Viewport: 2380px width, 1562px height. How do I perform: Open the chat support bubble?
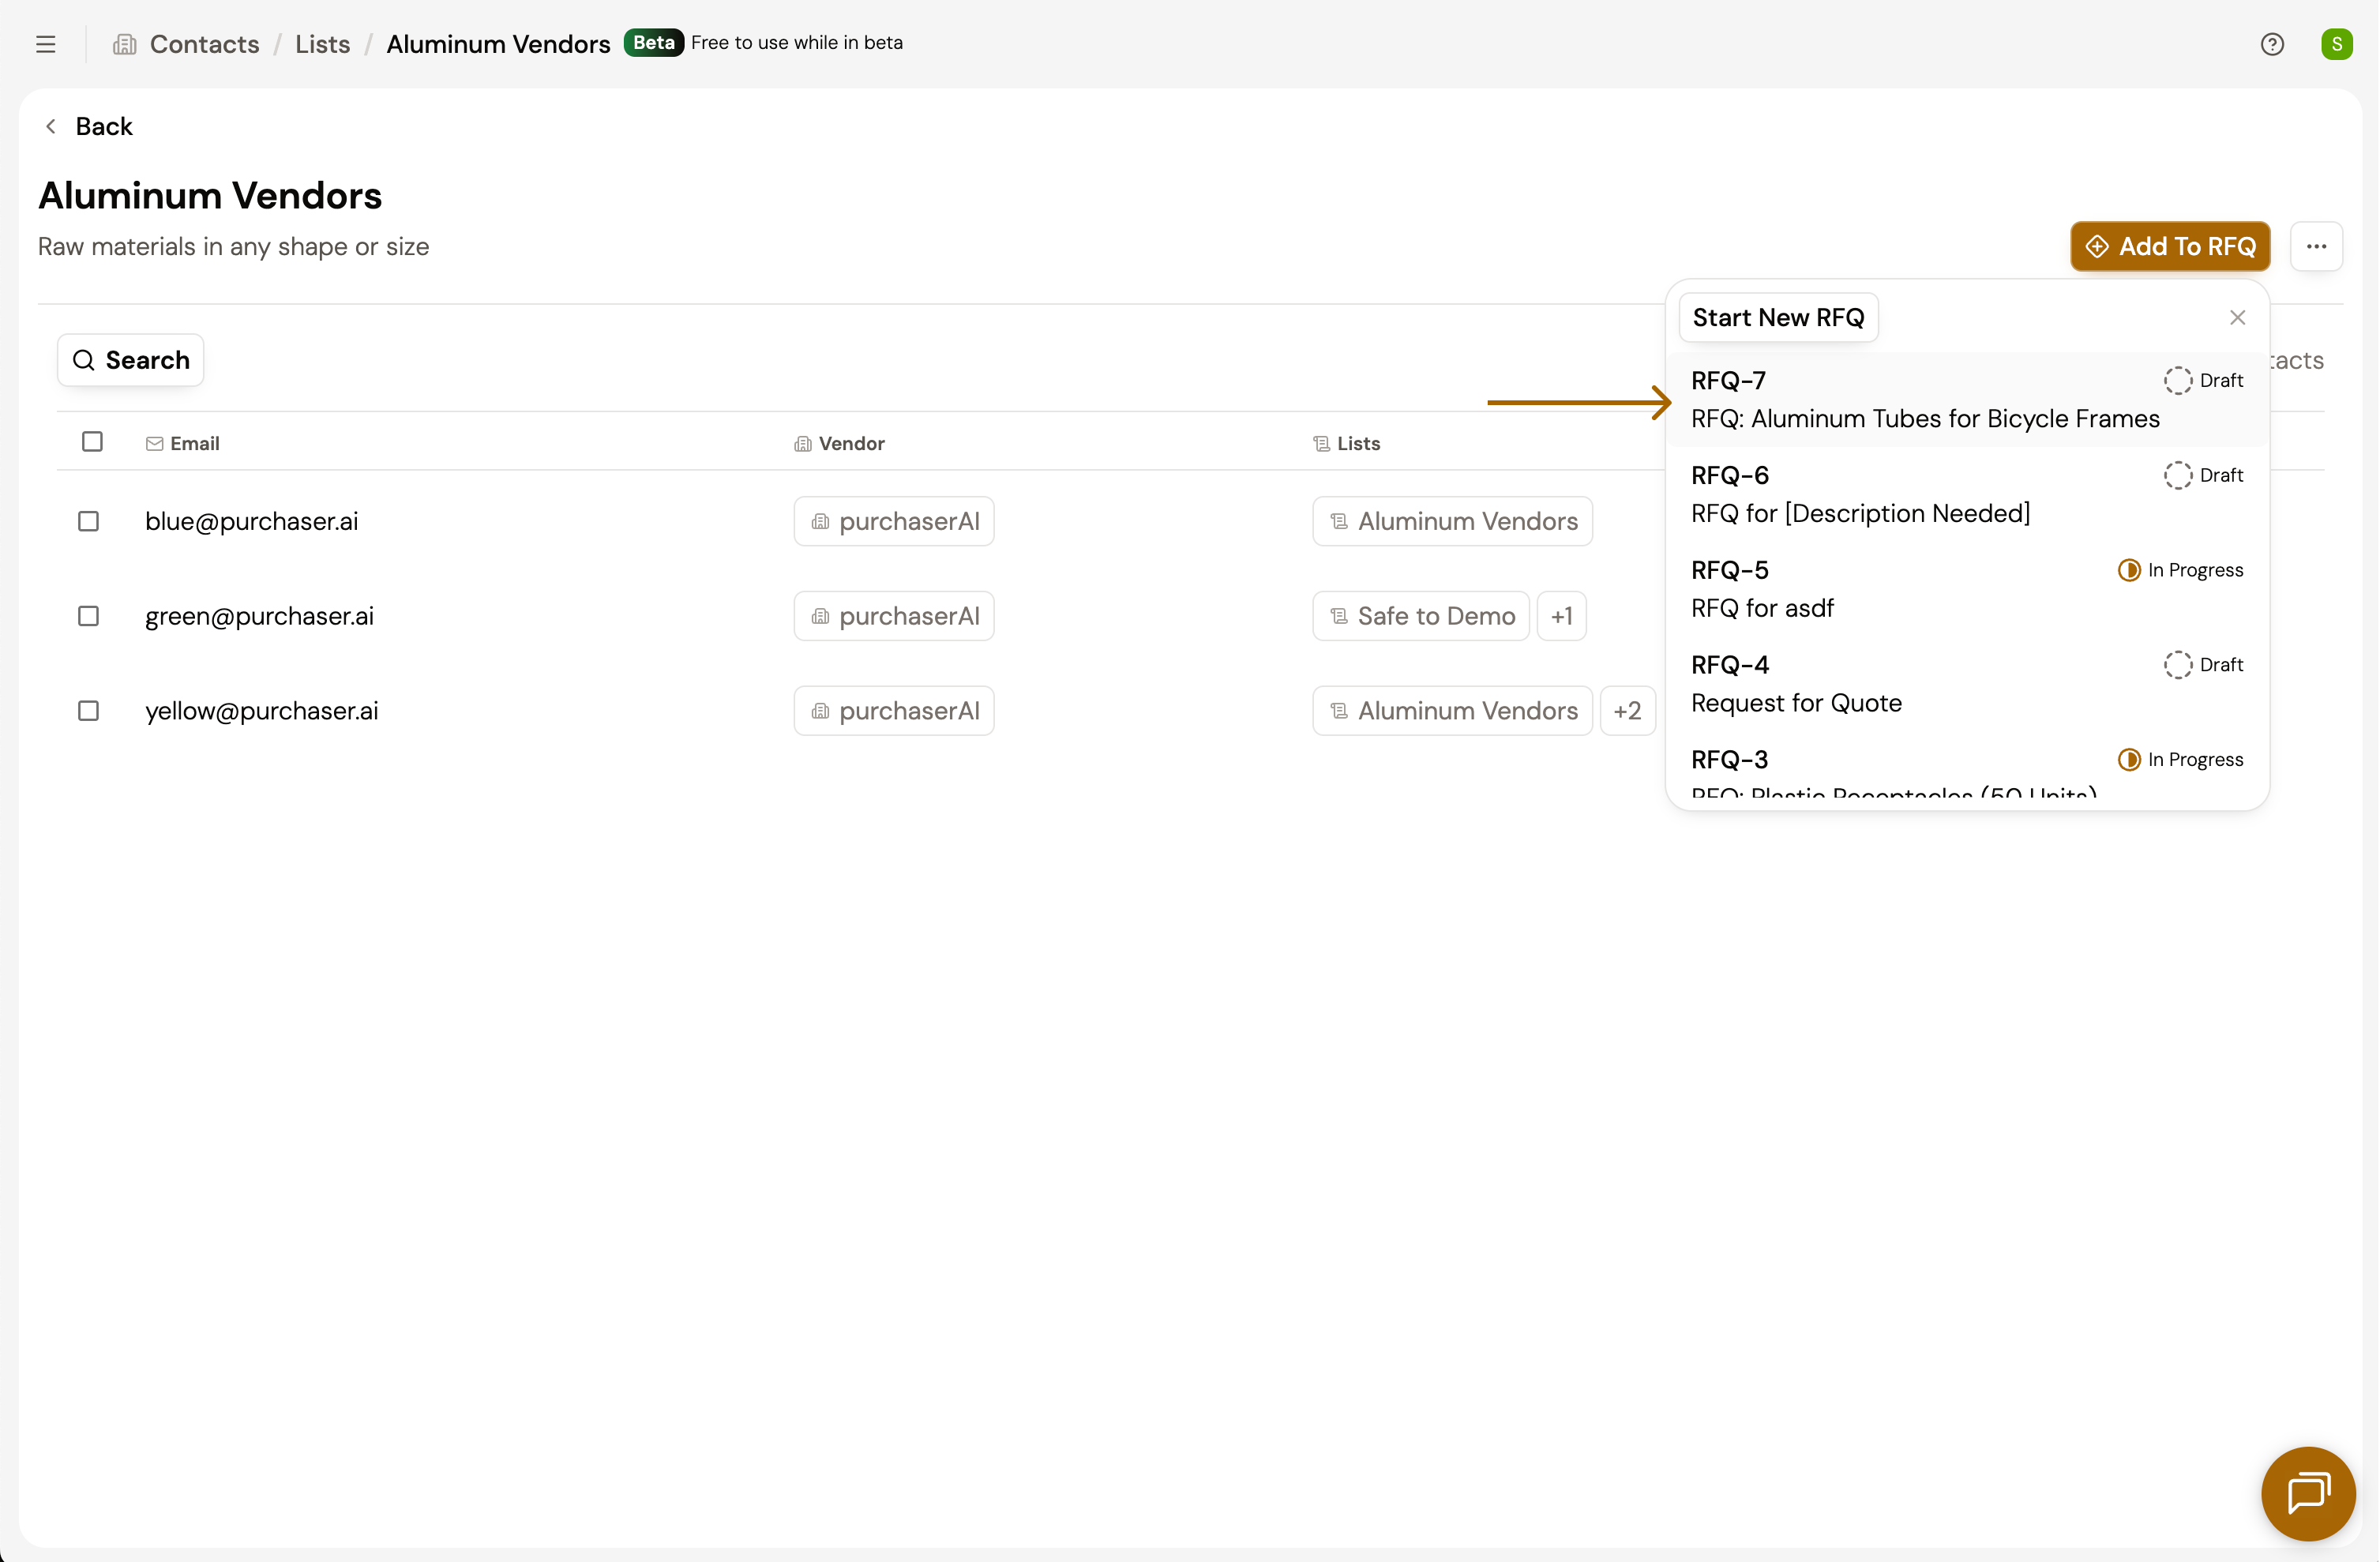tap(2308, 1493)
